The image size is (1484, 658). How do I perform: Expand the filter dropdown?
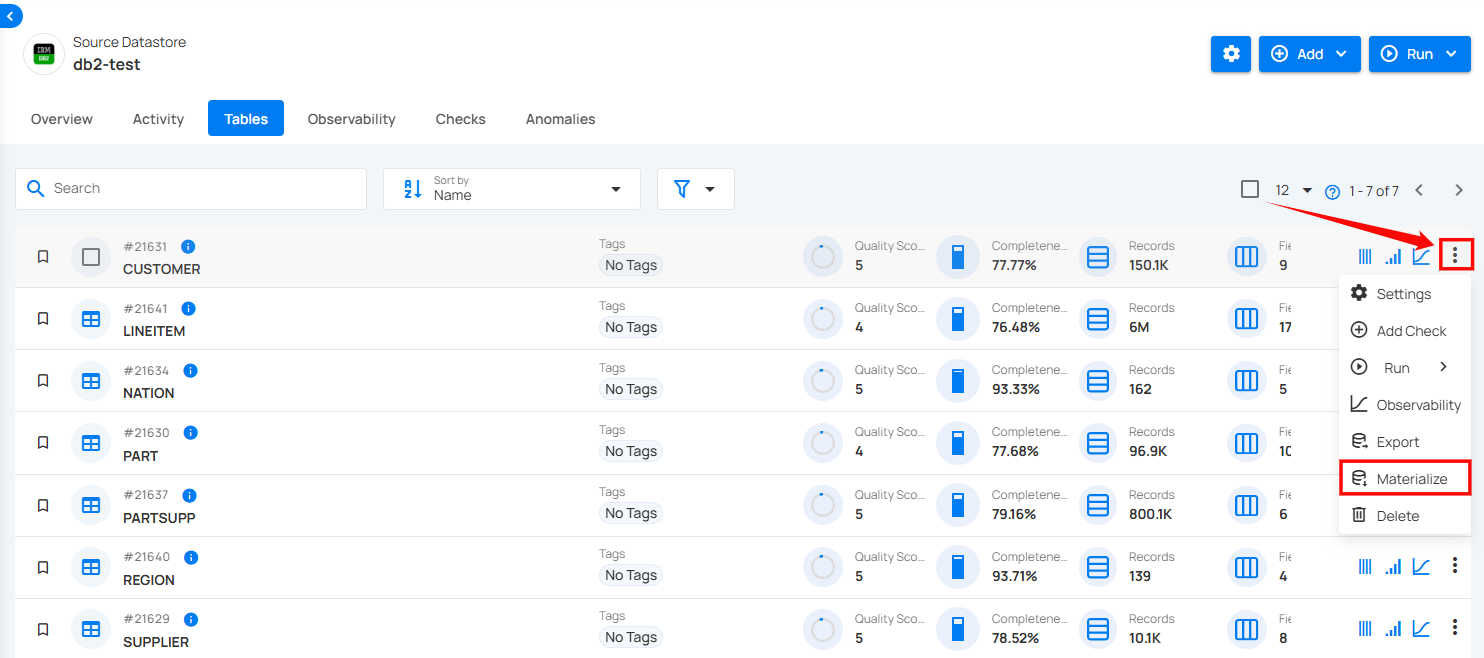click(695, 189)
